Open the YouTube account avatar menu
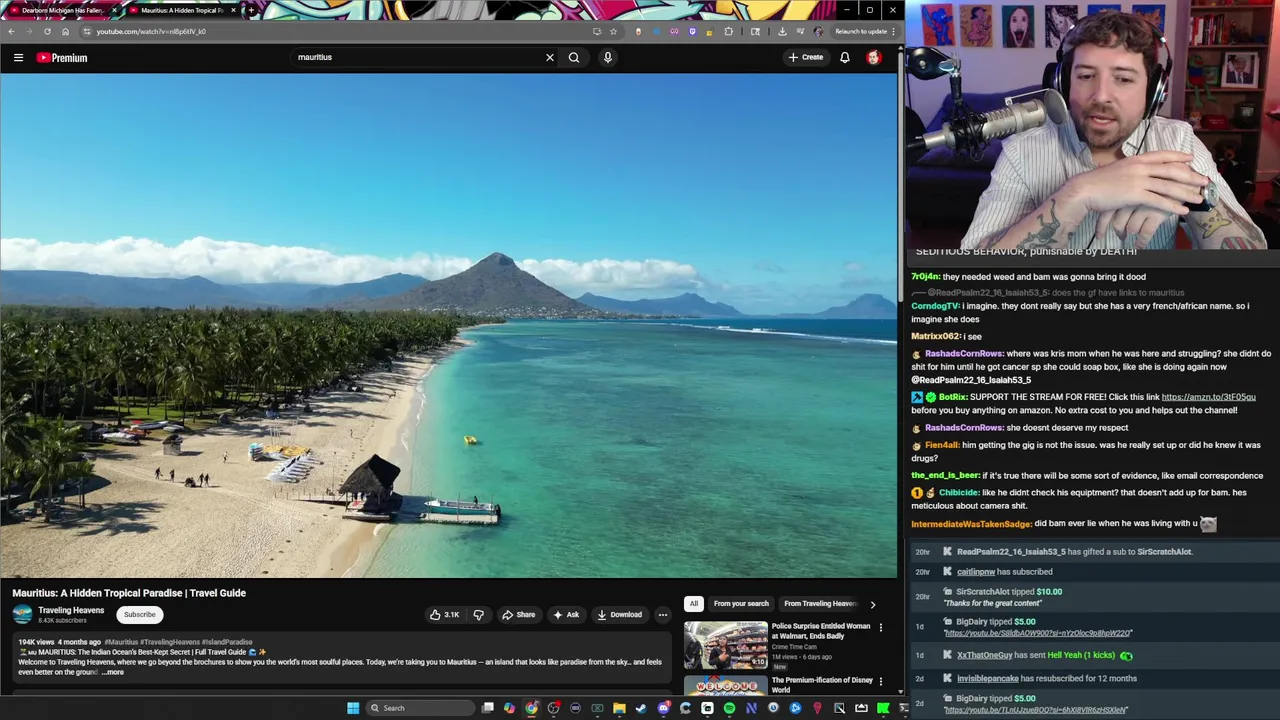 (874, 57)
